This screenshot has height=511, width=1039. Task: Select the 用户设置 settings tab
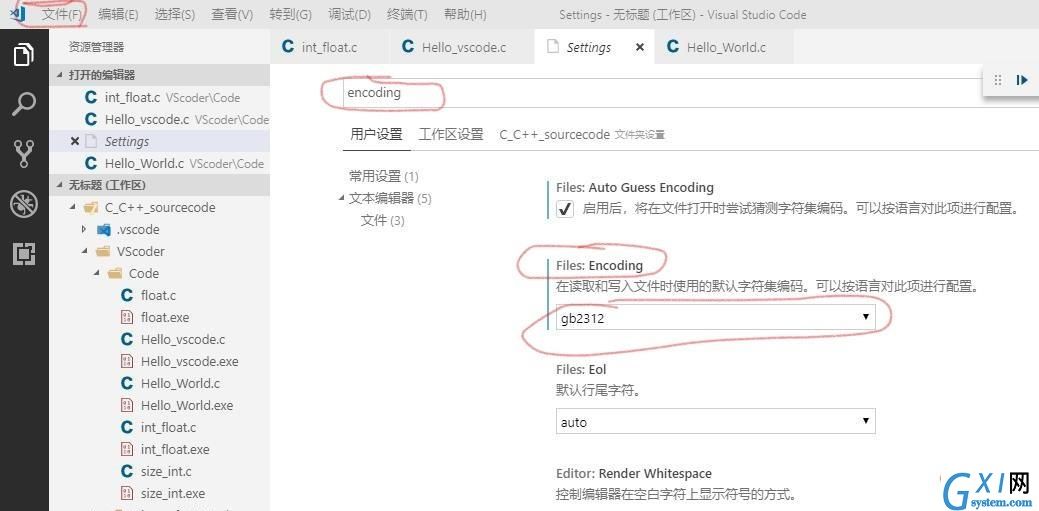[376, 135]
